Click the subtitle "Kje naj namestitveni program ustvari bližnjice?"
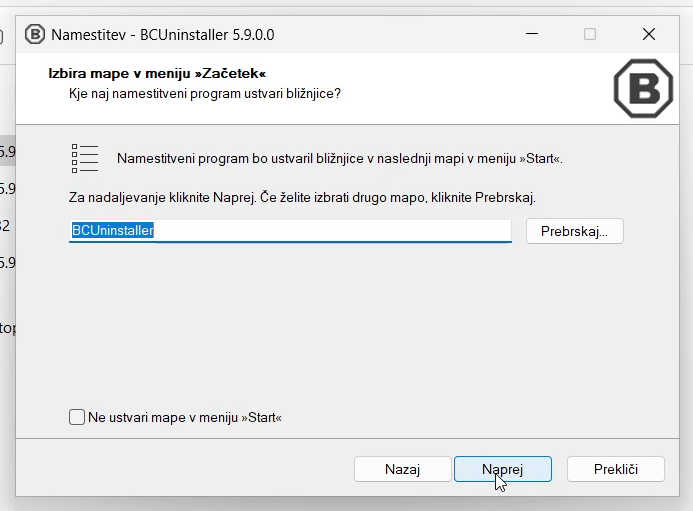This screenshot has width=693, height=511. pyautogui.click(x=205, y=93)
